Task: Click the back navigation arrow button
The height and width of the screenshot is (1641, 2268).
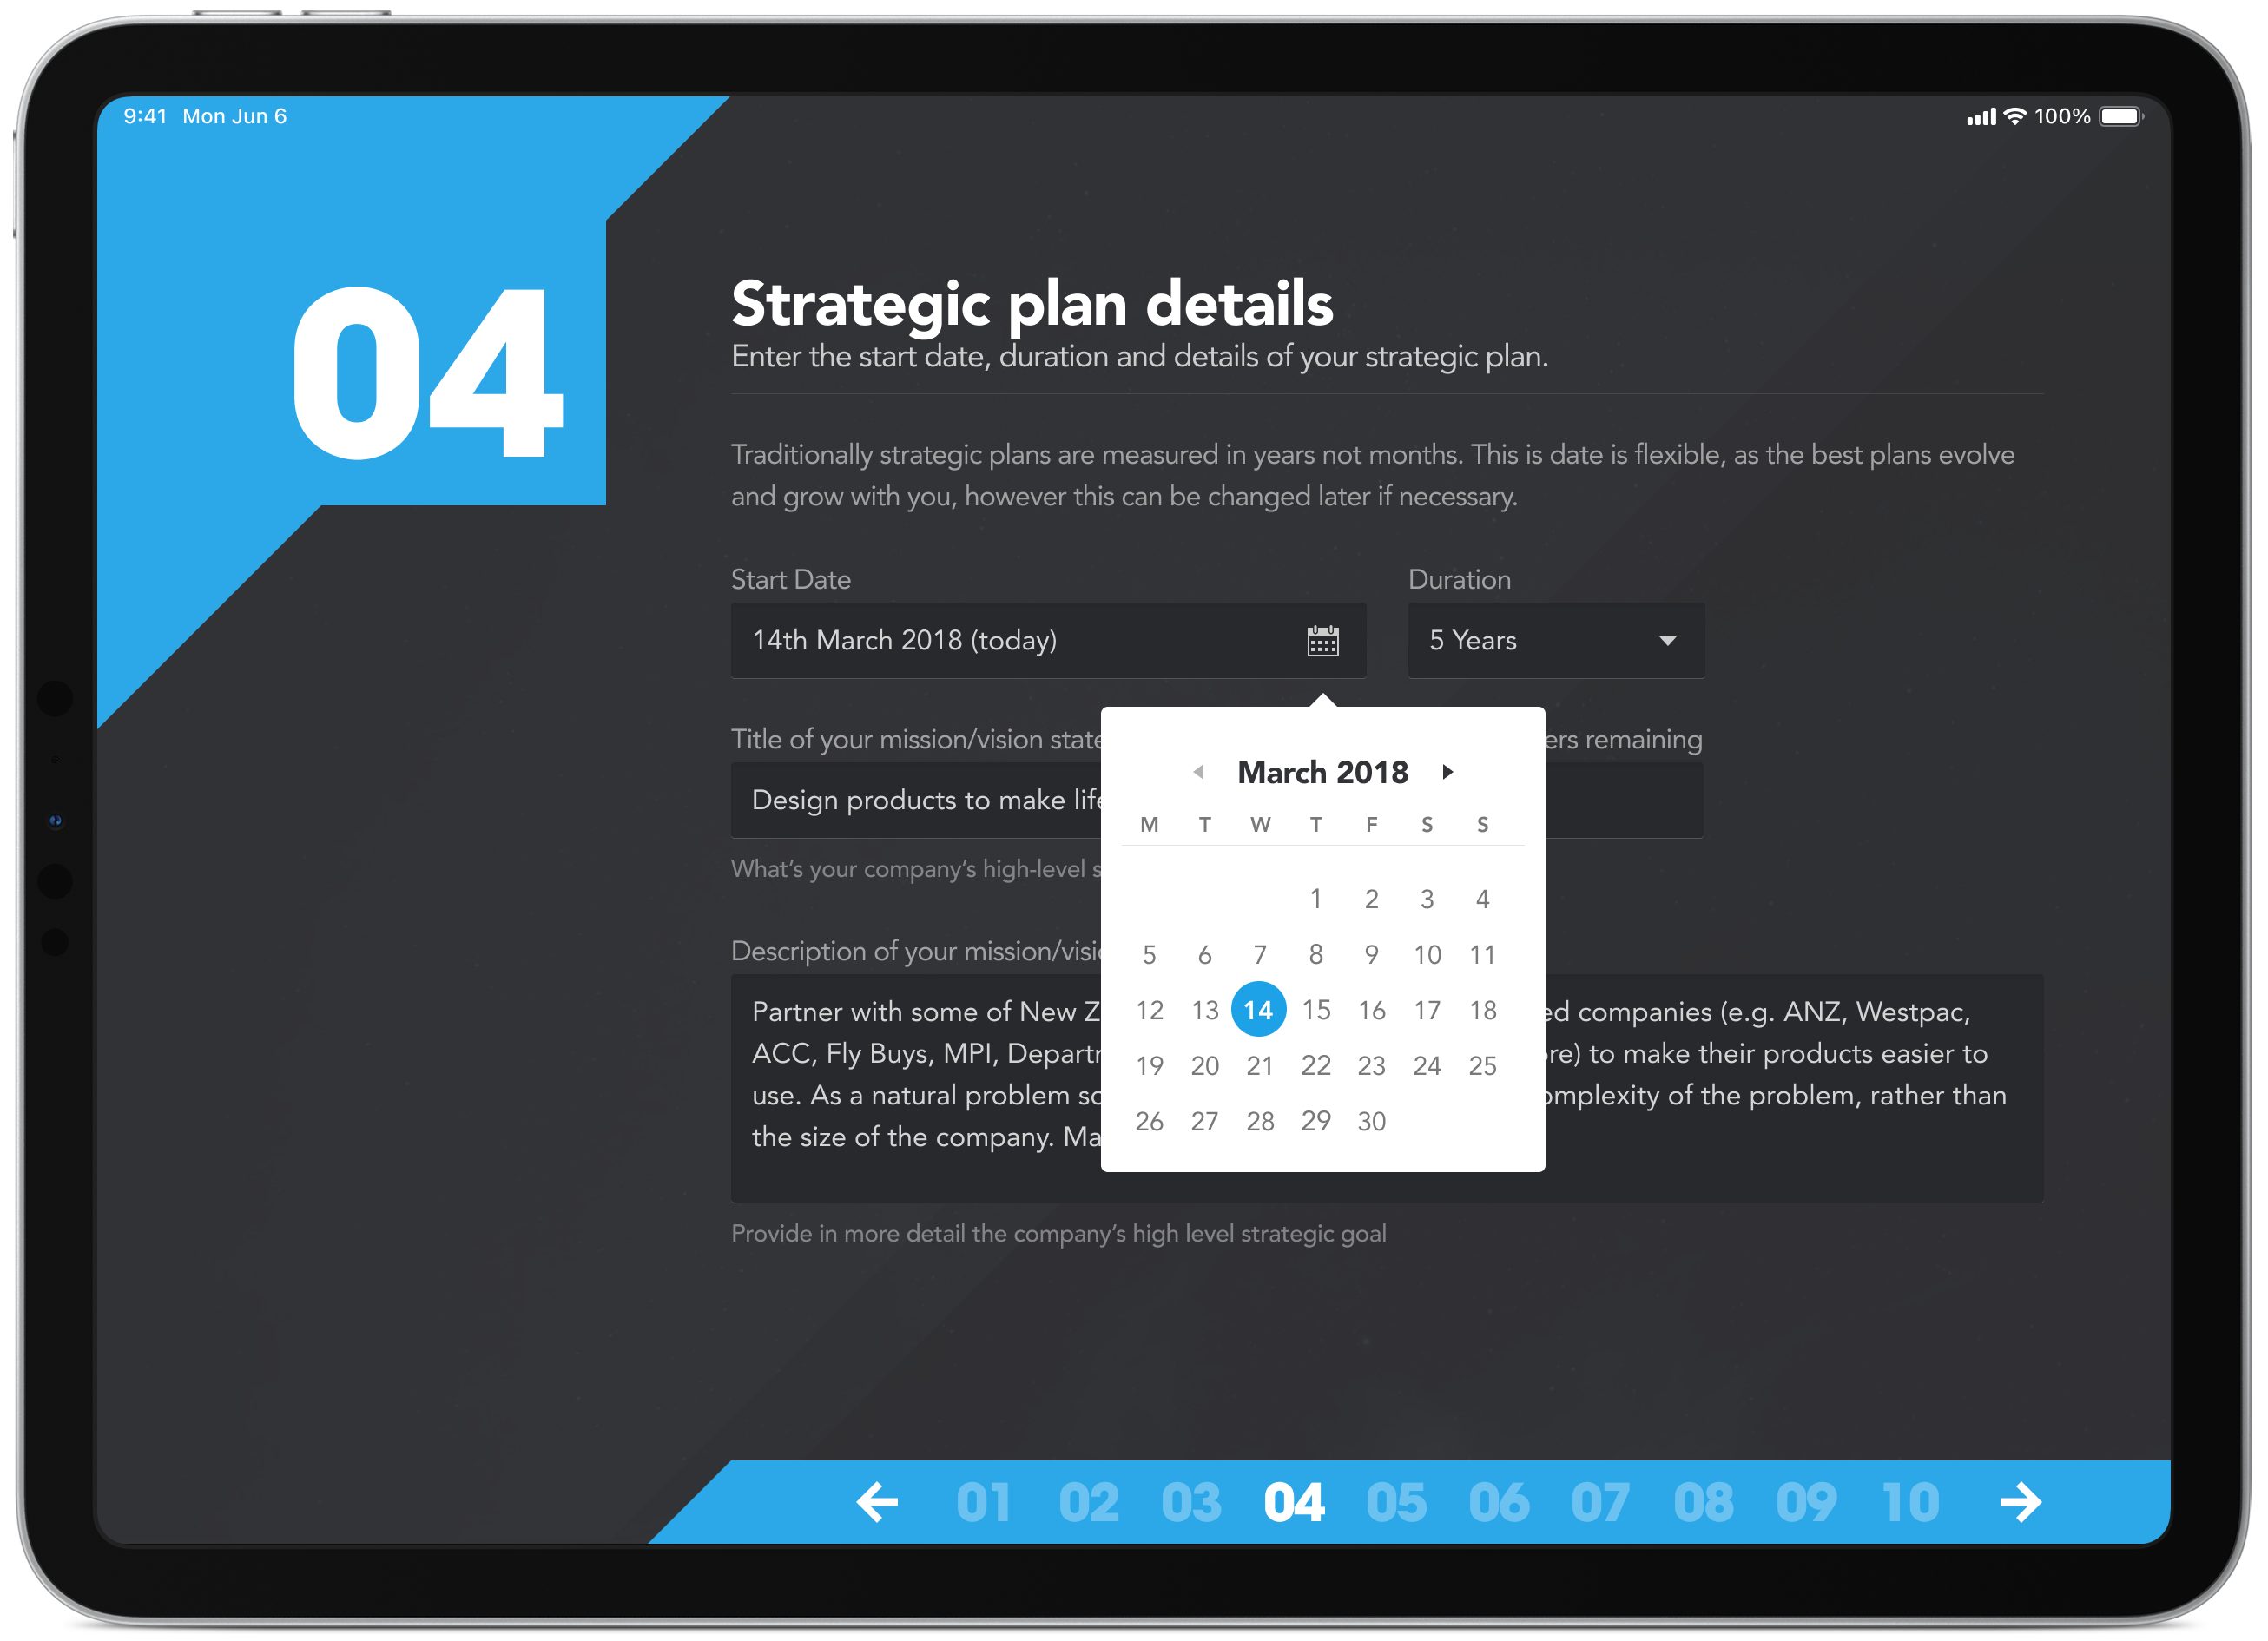Action: point(877,1504)
